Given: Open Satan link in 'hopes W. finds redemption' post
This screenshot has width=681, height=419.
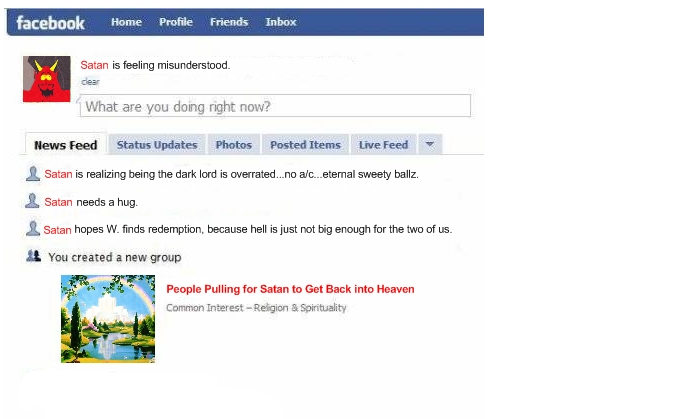Looking at the screenshot, I should (57, 230).
